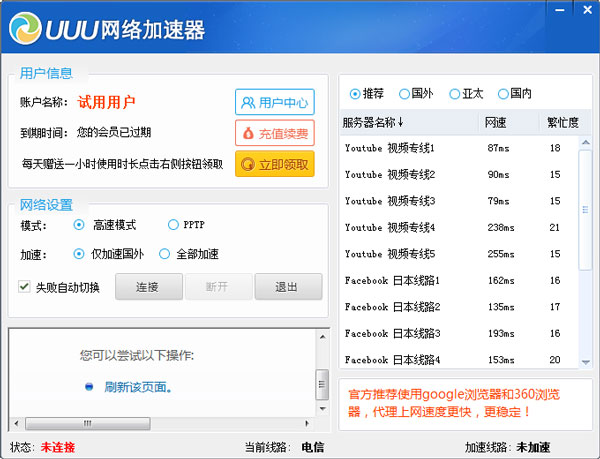Select the 推荐 server filter
This screenshot has width=600, height=459.
tap(355, 94)
